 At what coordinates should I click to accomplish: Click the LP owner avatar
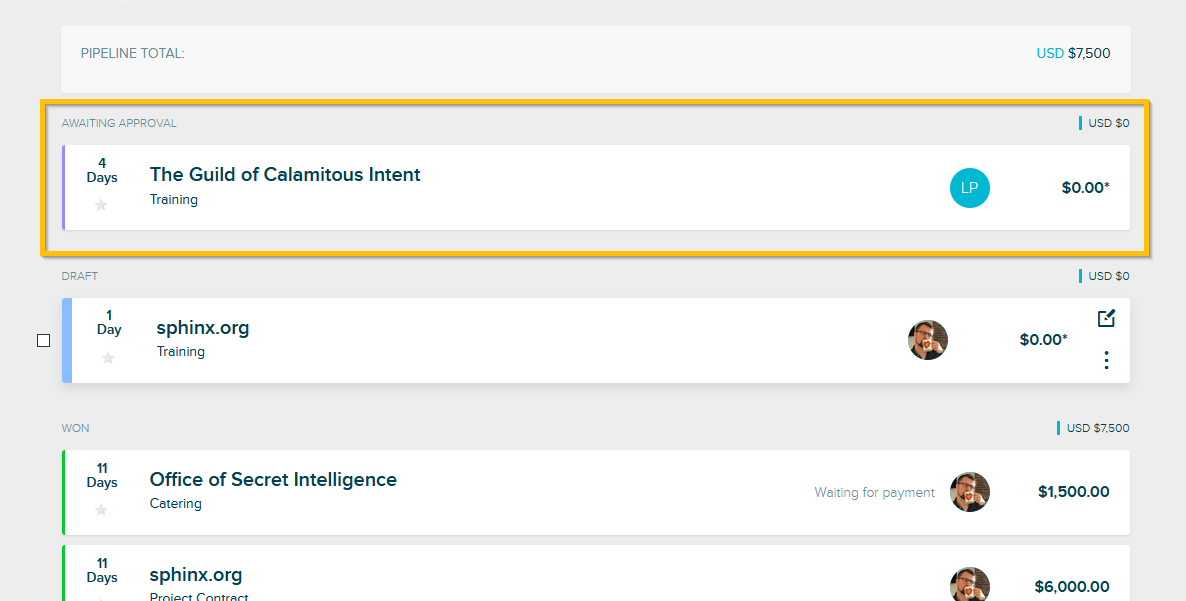click(x=969, y=188)
